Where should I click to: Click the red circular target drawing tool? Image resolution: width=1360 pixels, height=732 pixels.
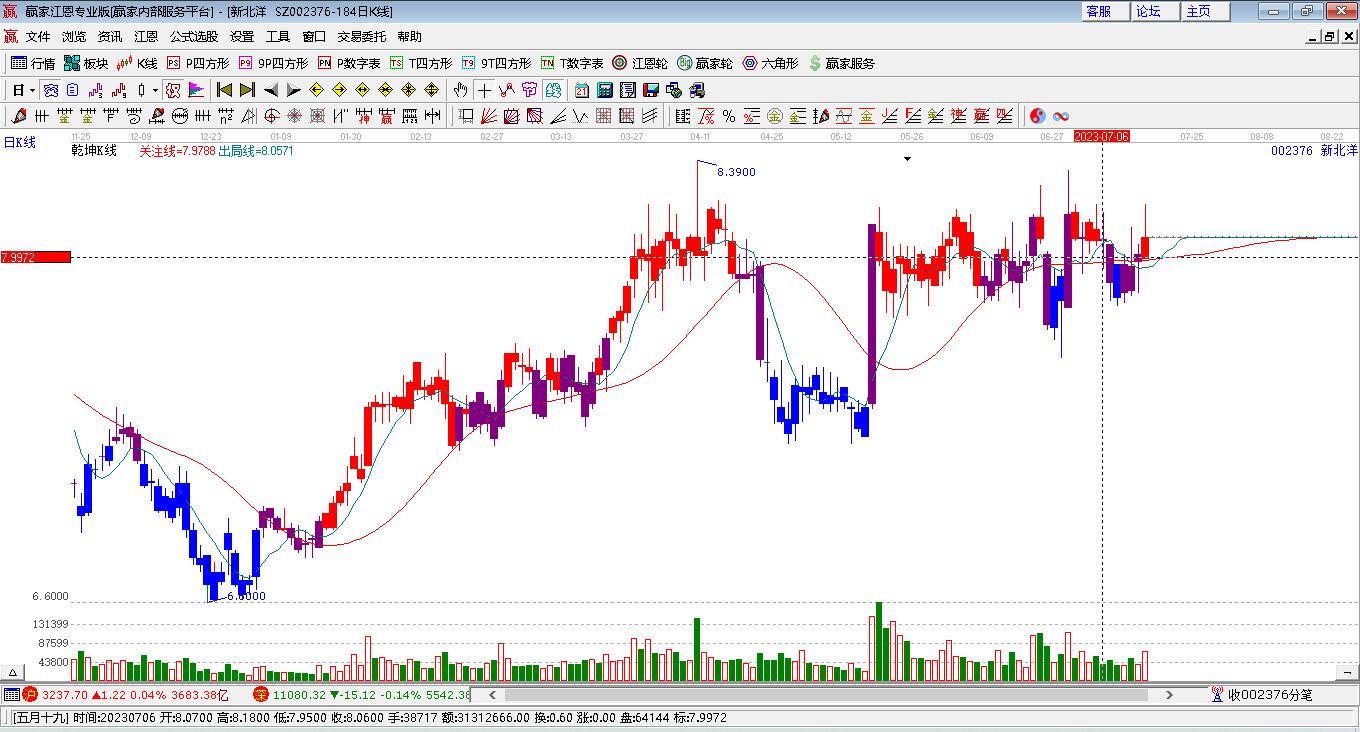pyautogui.click(x=271, y=116)
